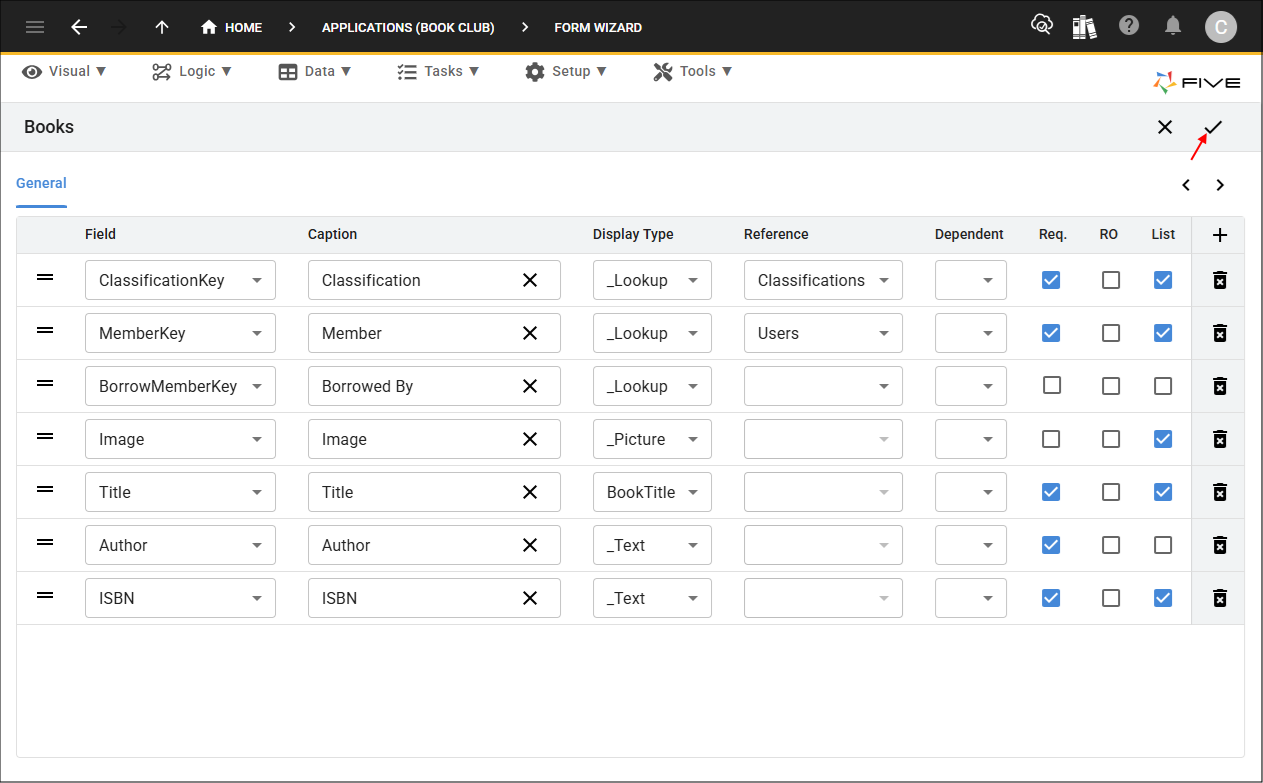Uncheck Req. for ClassificationKey
1263x783 pixels.
pyautogui.click(x=1051, y=280)
